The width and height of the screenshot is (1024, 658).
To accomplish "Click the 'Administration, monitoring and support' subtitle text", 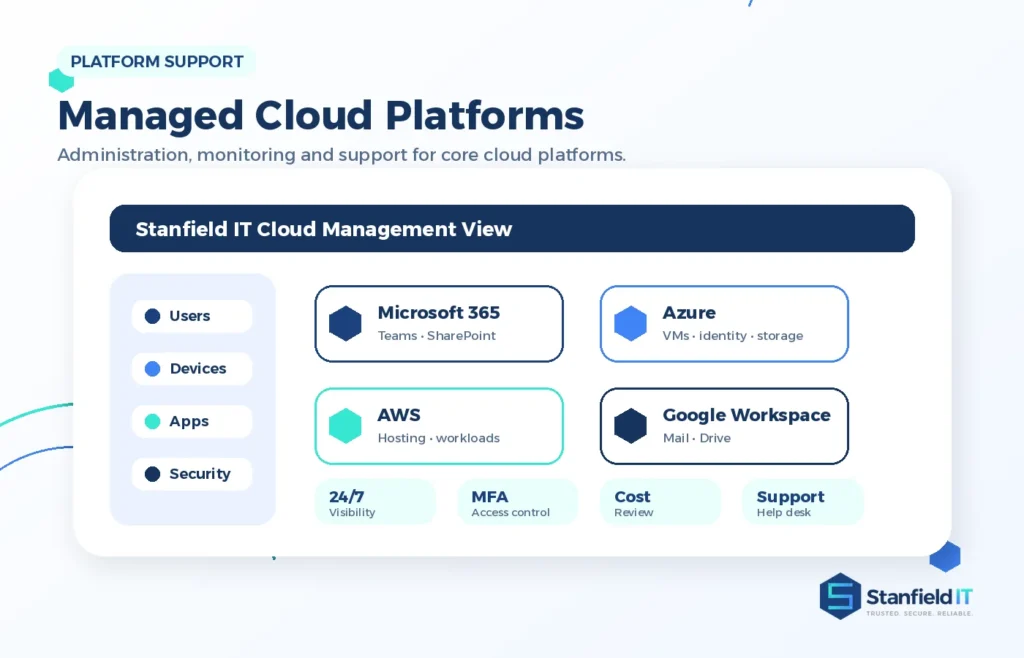I will click(x=342, y=155).
